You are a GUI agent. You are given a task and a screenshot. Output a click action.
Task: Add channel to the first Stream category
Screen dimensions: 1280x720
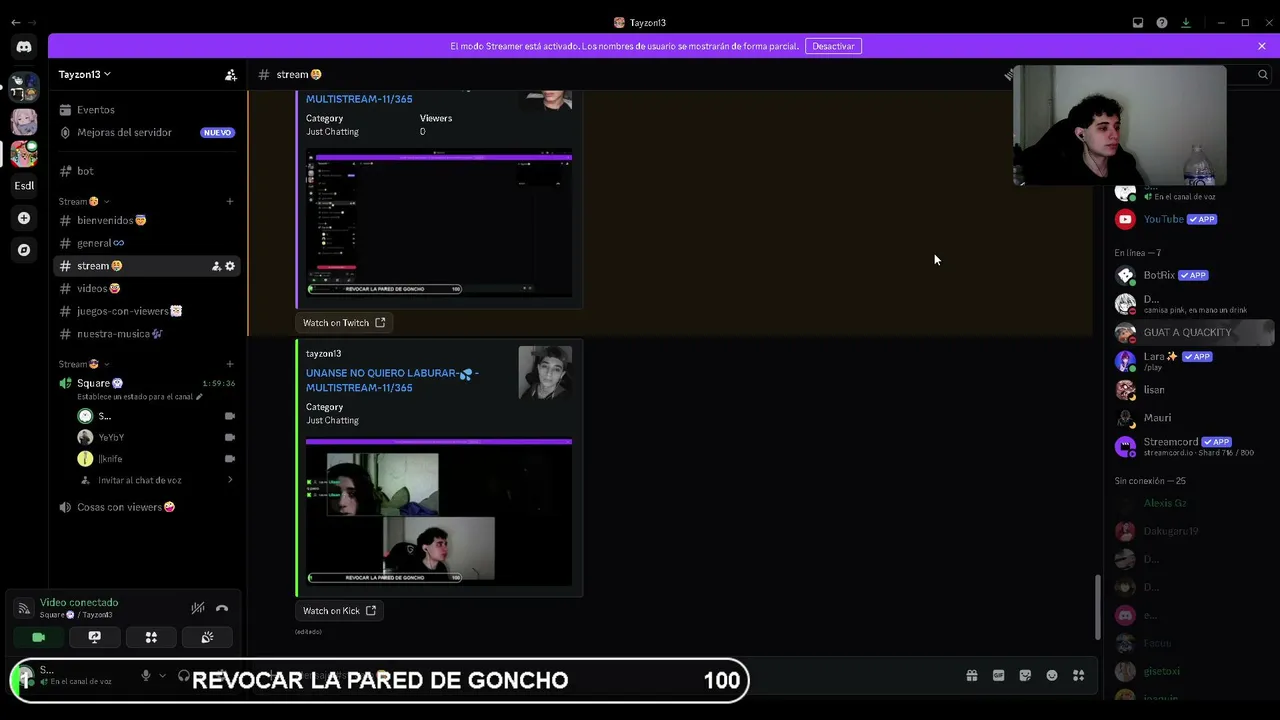(230, 201)
